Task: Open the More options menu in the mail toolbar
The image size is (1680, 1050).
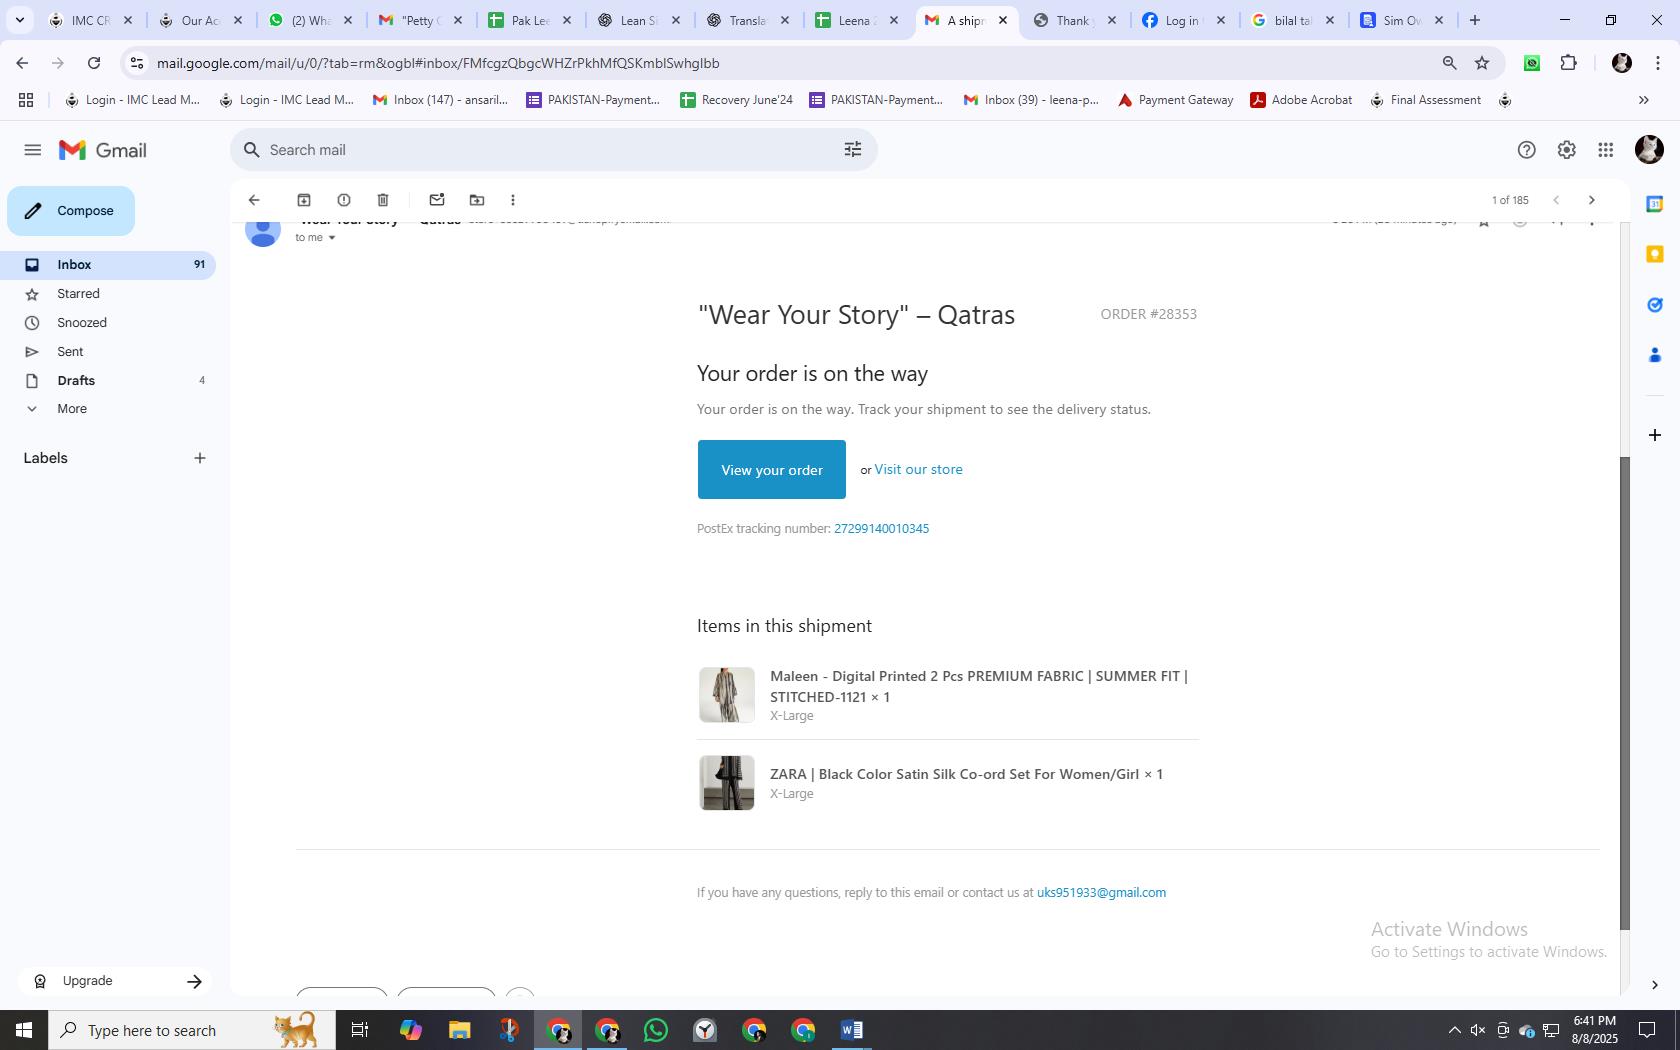Action: pos(513,200)
